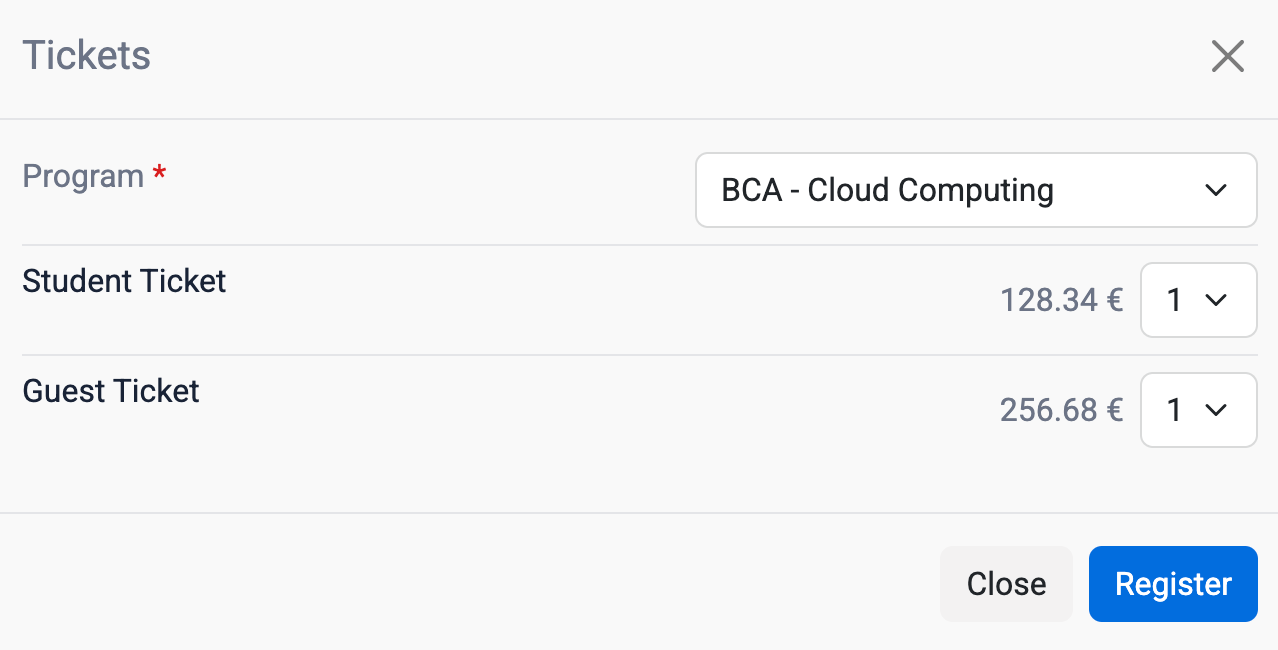
Task: Select the Guest Ticket row label
Action: (x=111, y=391)
